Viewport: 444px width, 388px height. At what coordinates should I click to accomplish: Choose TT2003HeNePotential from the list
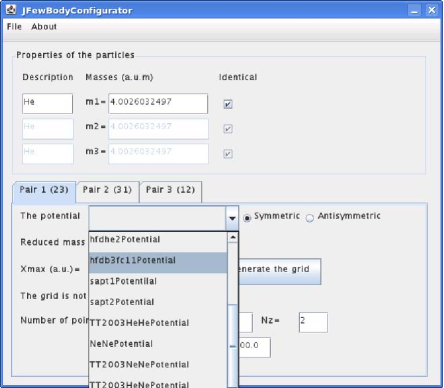click(x=158, y=383)
